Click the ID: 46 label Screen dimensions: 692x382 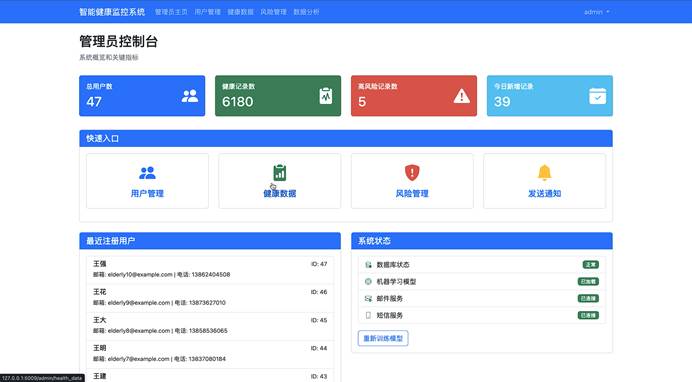[319, 292]
